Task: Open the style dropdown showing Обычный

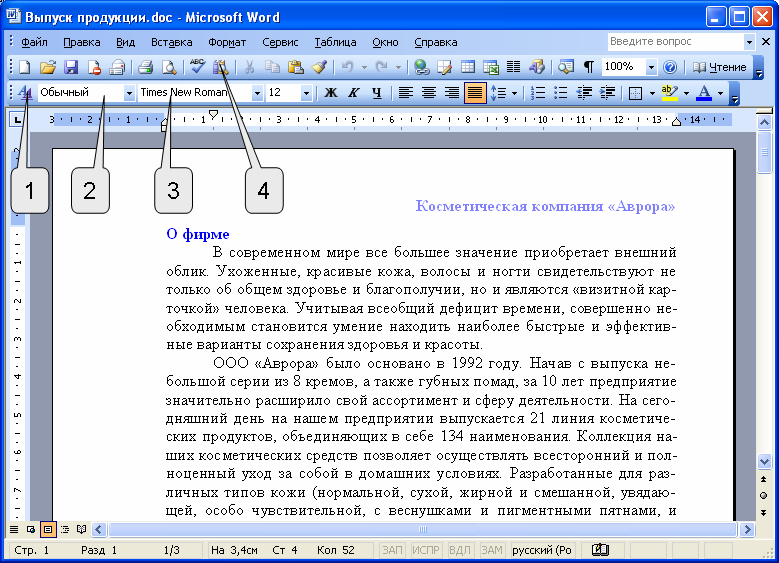Action: (129, 93)
